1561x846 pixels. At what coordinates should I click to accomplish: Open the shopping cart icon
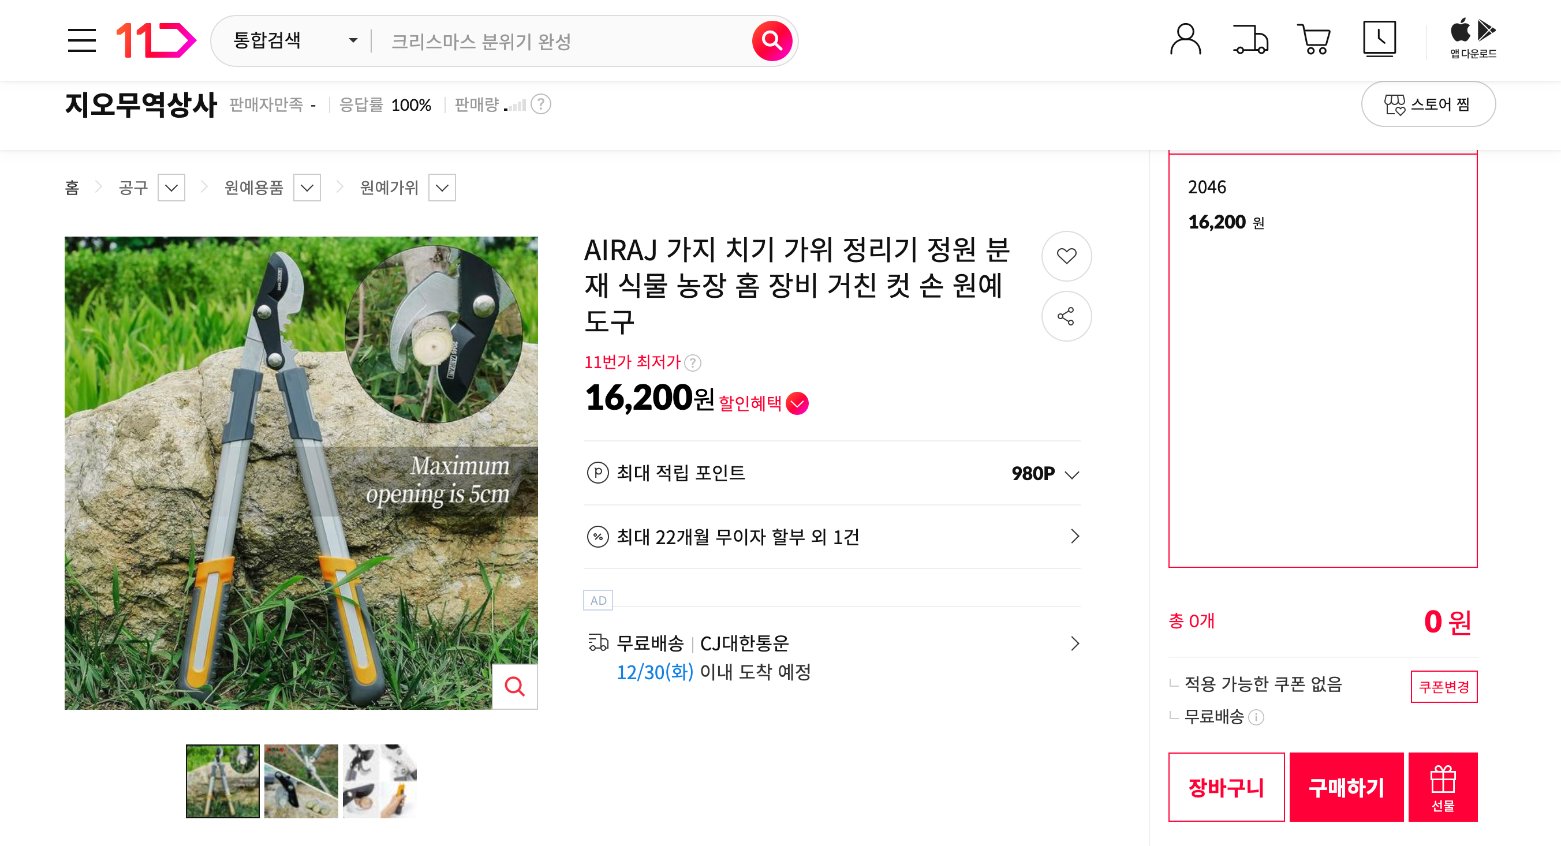pos(1313,39)
